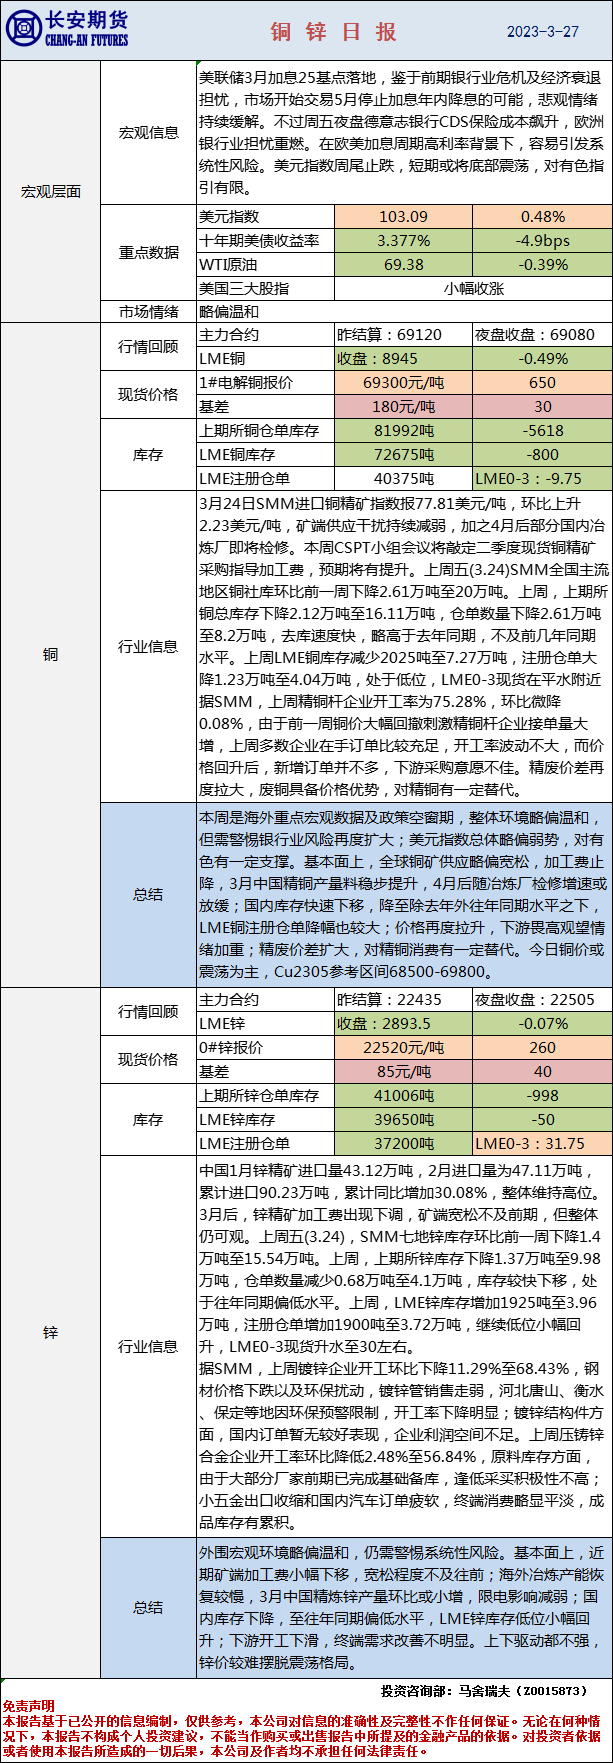Click the LME锌库存 label
613x1763 pixels.
pos(265,1119)
